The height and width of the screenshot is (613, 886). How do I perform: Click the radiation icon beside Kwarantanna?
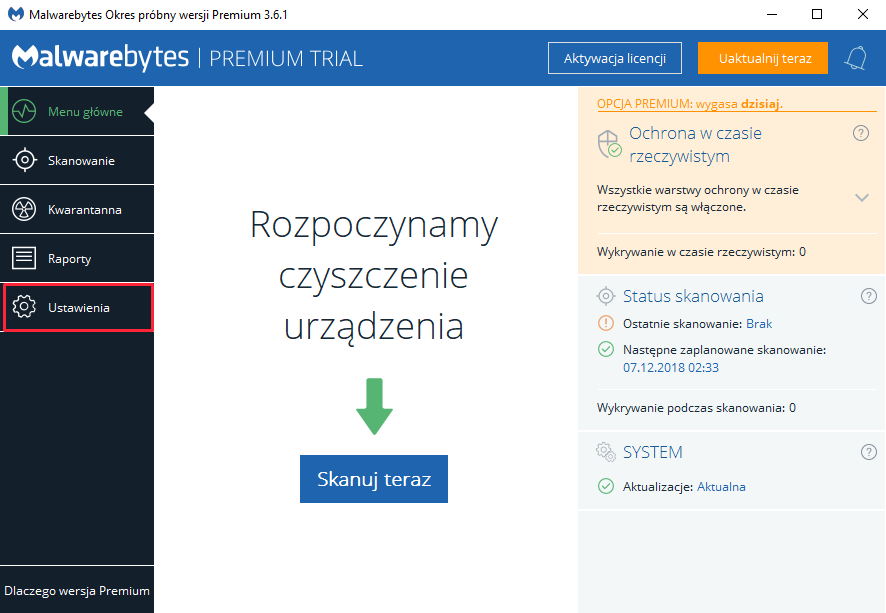tap(24, 210)
